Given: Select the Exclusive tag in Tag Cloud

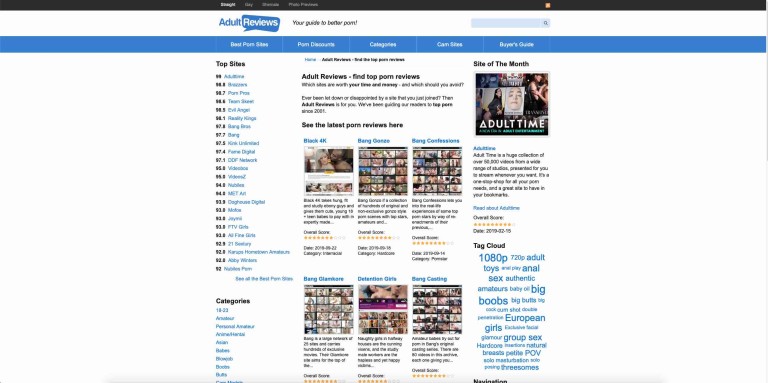Looking at the screenshot, I should 515,327.
